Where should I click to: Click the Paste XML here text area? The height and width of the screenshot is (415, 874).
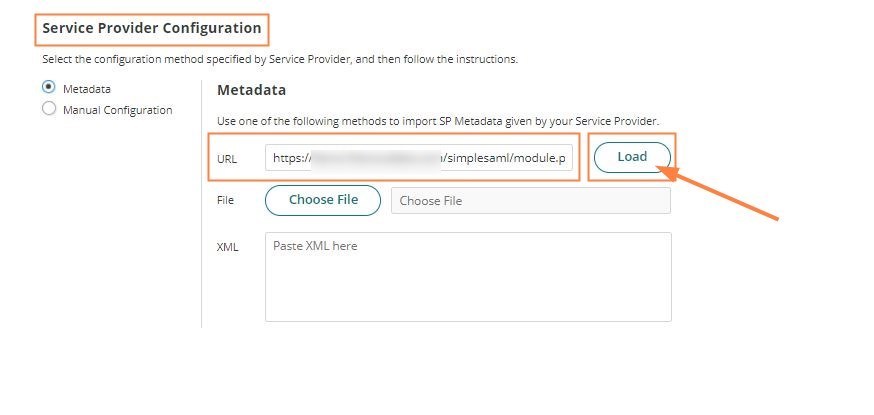click(x=467, y=277)
